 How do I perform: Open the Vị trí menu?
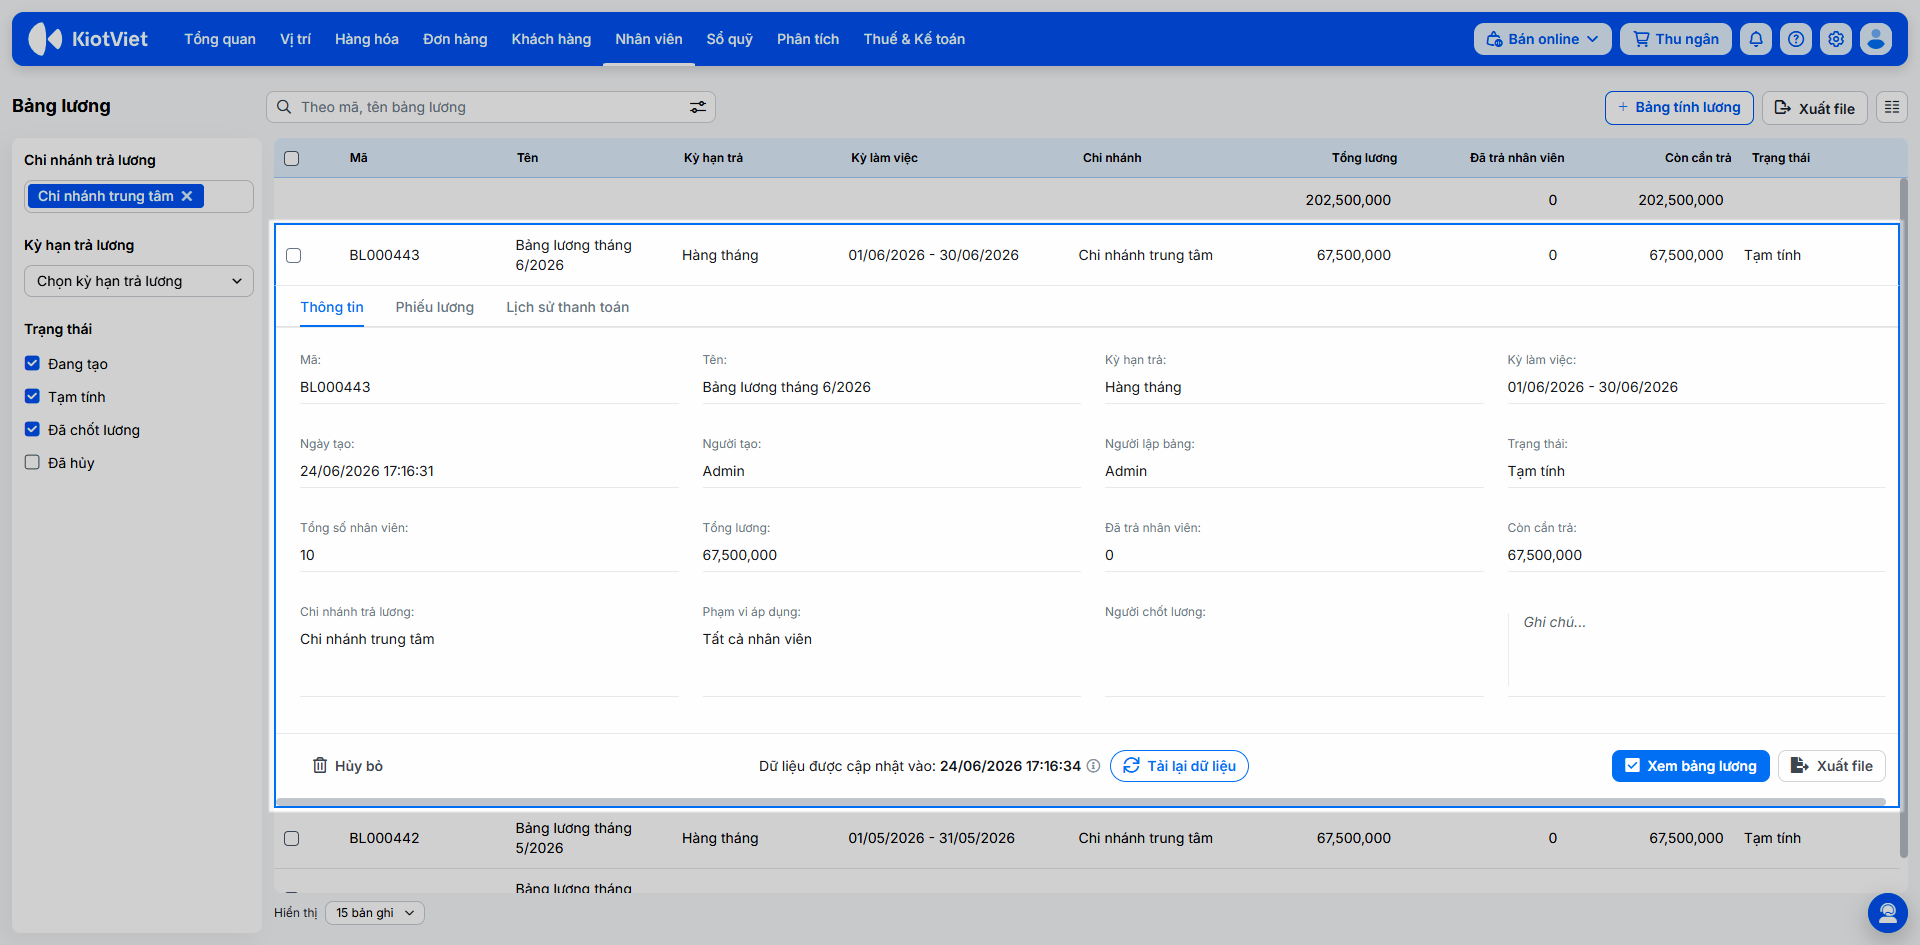pos(295,39)
